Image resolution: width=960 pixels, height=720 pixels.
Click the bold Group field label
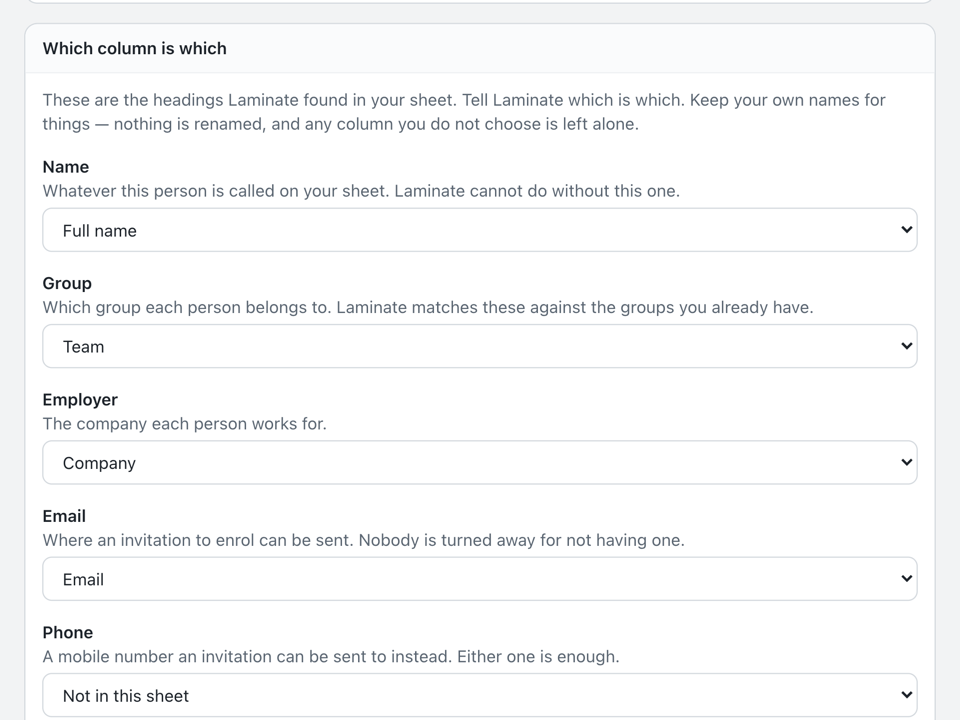(67, 283)
